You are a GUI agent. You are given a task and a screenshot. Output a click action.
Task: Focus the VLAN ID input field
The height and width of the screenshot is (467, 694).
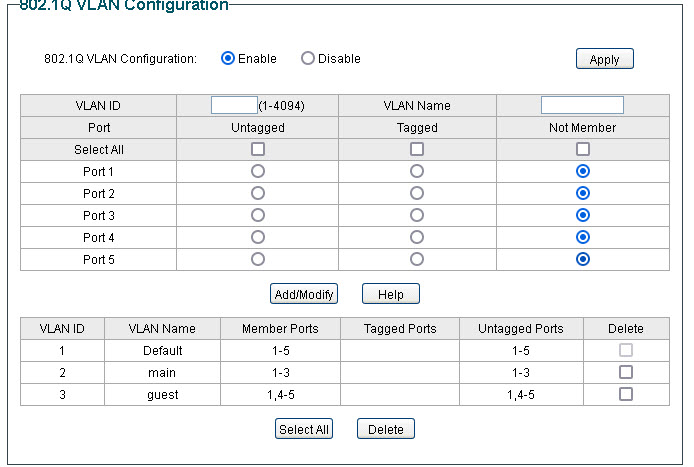(234, 105)
